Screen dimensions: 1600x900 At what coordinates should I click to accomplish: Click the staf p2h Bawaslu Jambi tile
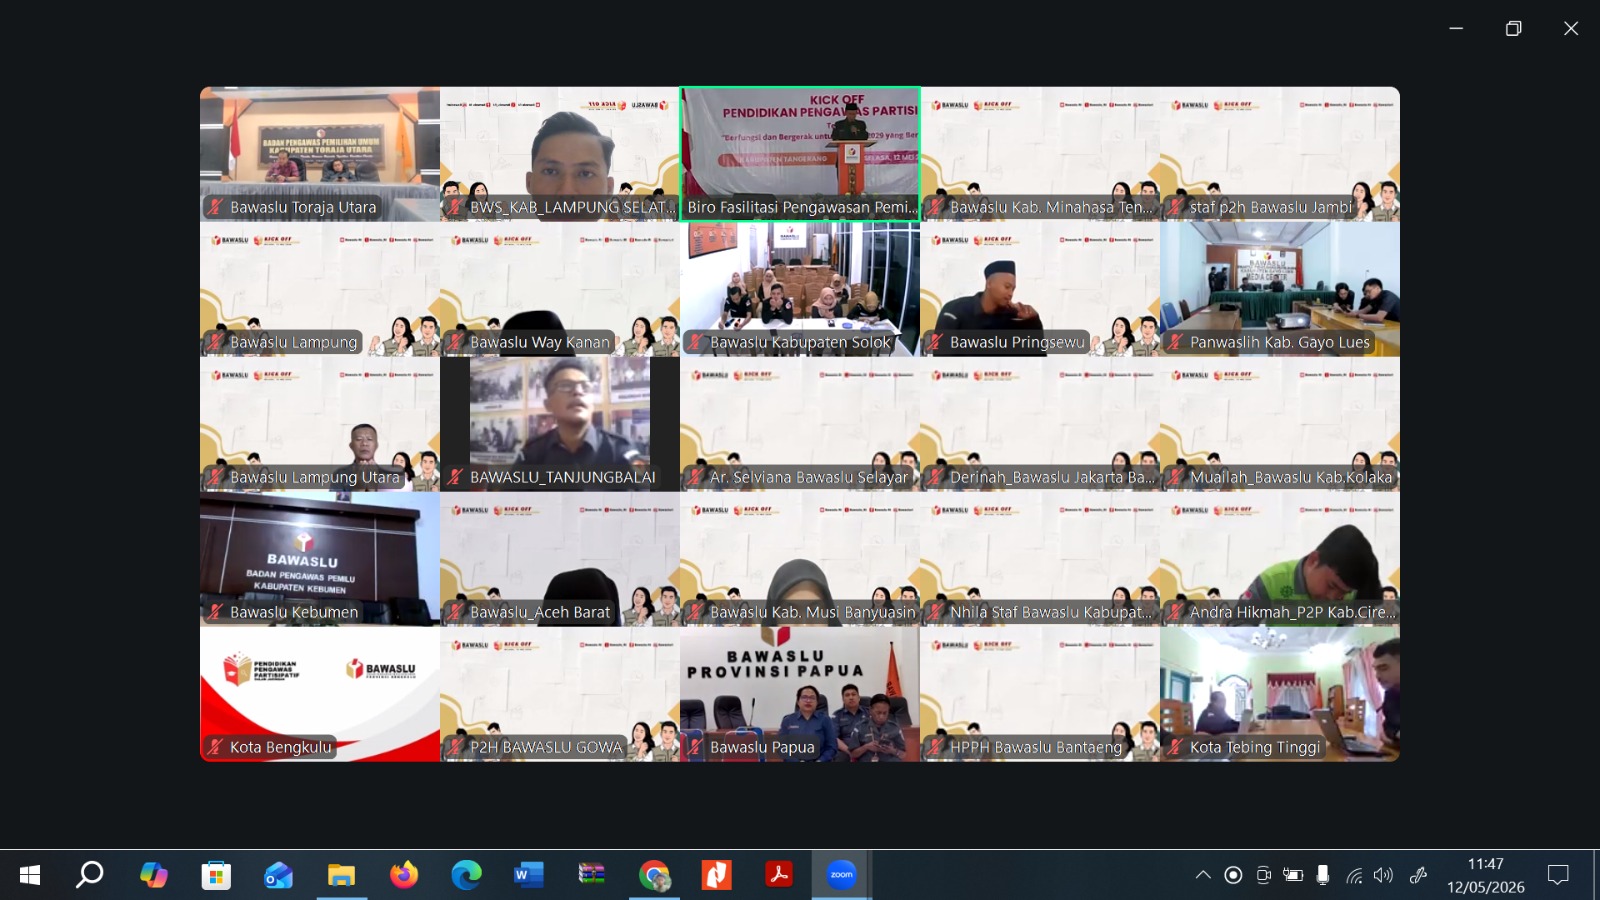[x=1280, y=154]
